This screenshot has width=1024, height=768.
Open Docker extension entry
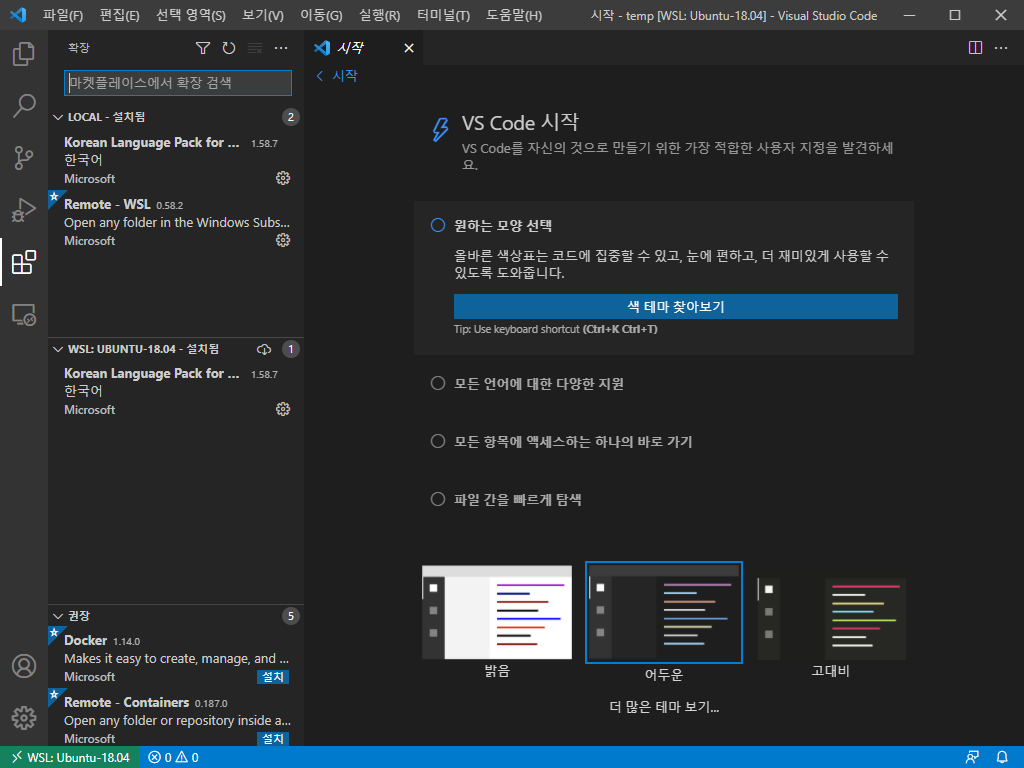coord(176,658)
